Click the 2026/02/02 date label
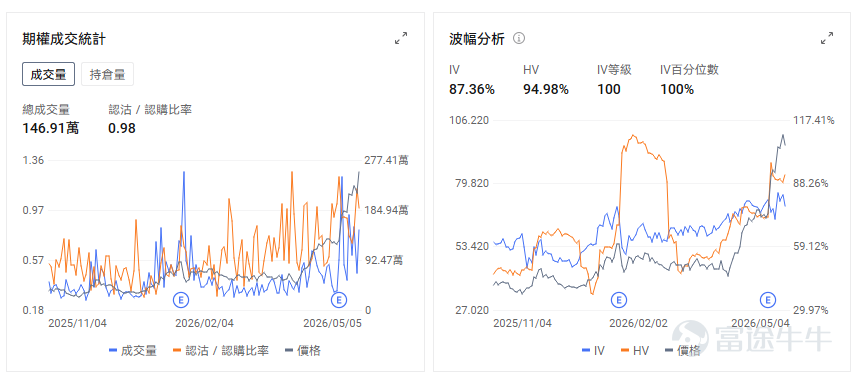The height and width of the screenshot is (375, 852). tap(638, 323)
